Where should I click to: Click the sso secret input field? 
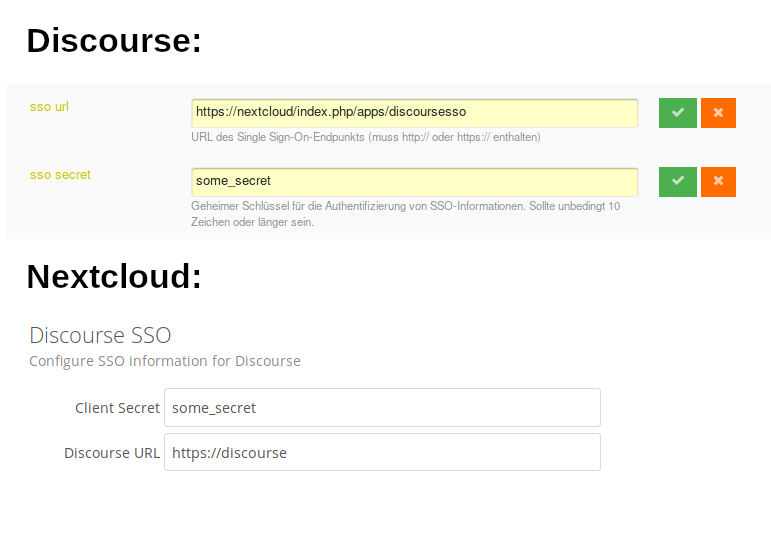coord(415,182)
